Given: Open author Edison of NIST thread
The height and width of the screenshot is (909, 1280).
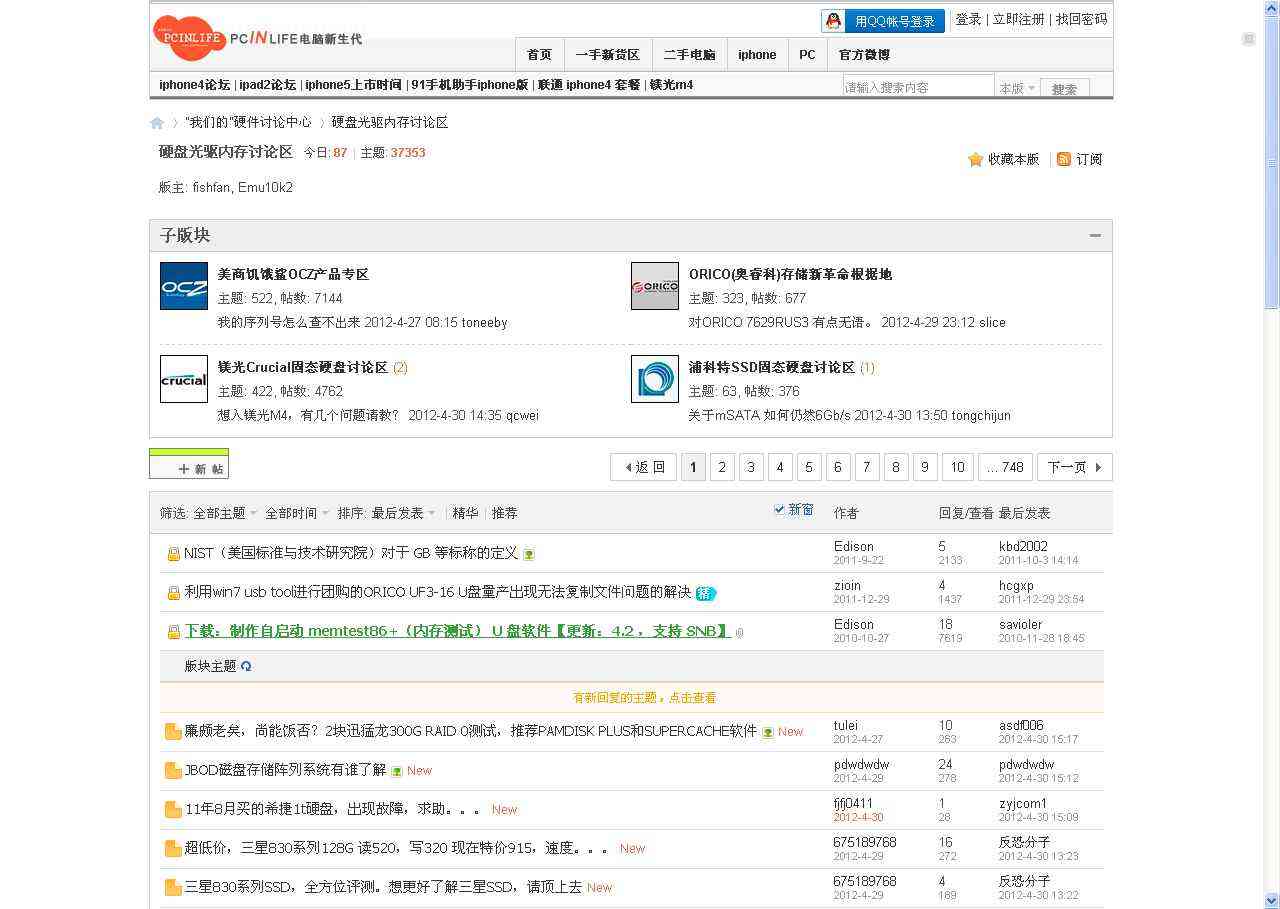Looking at the screenshot, I should point(853,547).
